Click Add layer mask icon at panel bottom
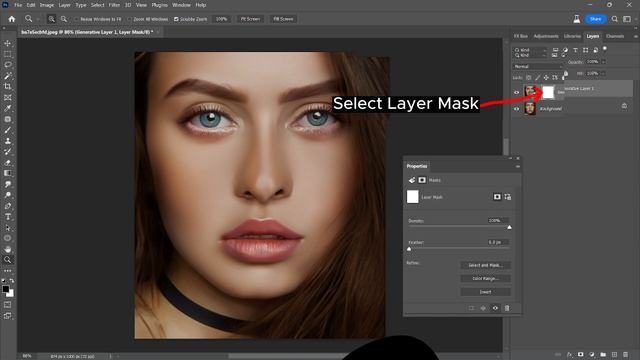640x360 pixels. [580, 355]
